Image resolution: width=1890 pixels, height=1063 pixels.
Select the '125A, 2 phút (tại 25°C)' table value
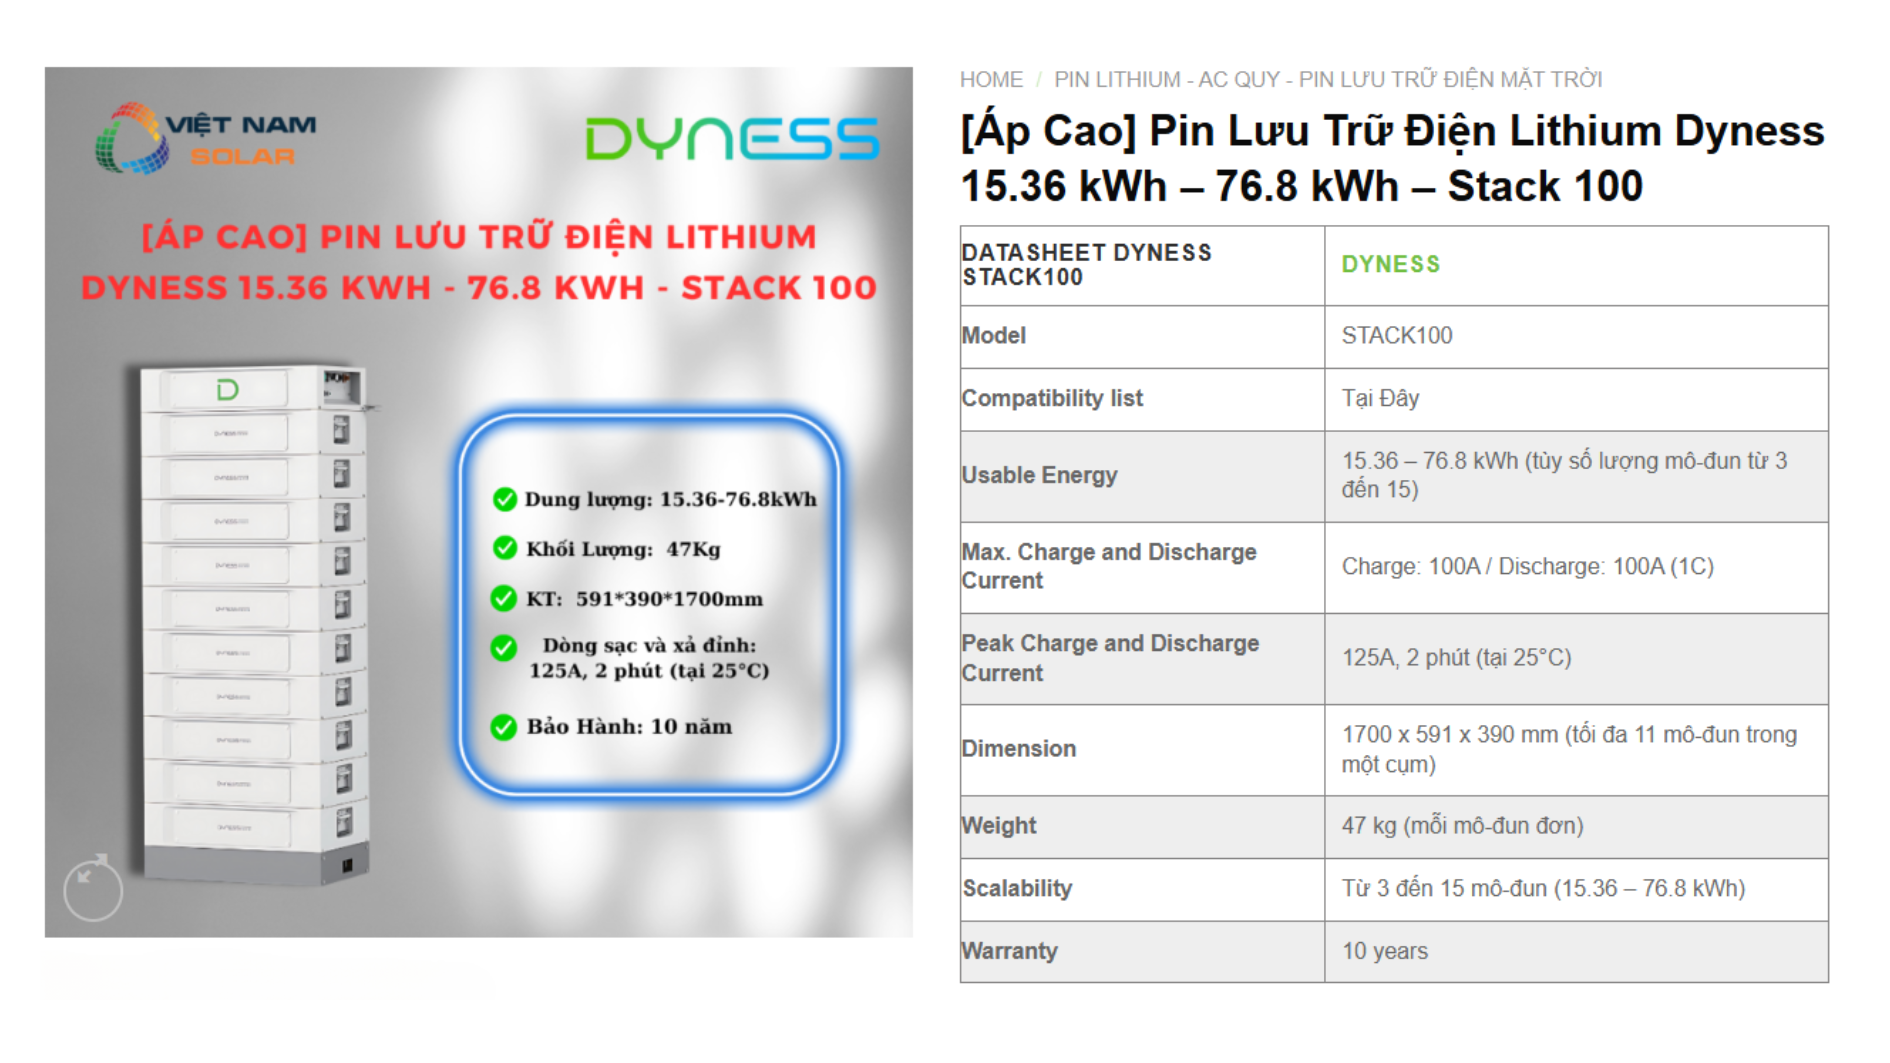pos(1456,658)
